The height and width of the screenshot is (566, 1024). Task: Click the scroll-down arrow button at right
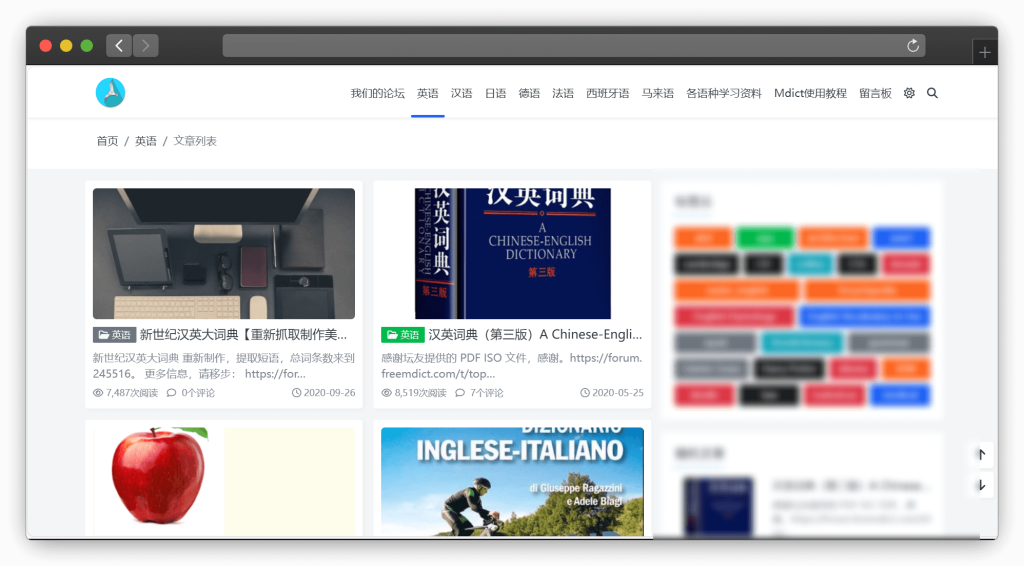tap(981, 485)
